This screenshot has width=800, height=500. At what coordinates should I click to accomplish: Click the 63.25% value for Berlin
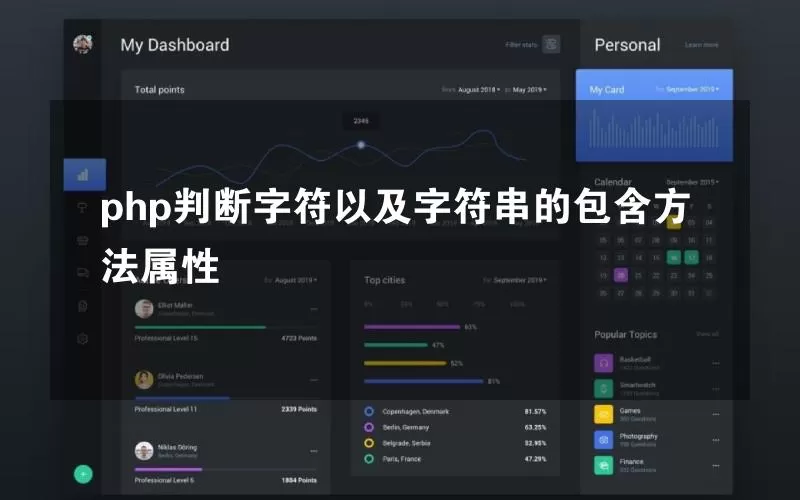pos(535,427)
